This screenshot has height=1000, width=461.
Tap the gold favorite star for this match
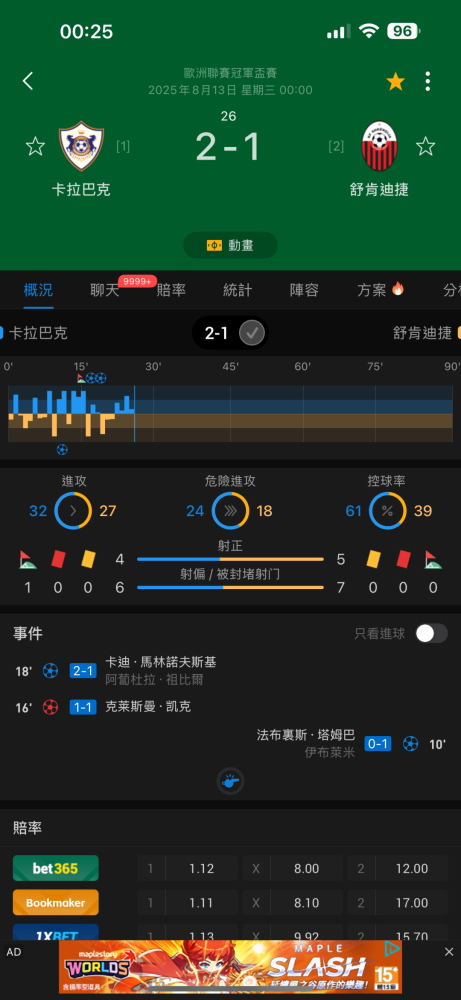tap(395, 82)
